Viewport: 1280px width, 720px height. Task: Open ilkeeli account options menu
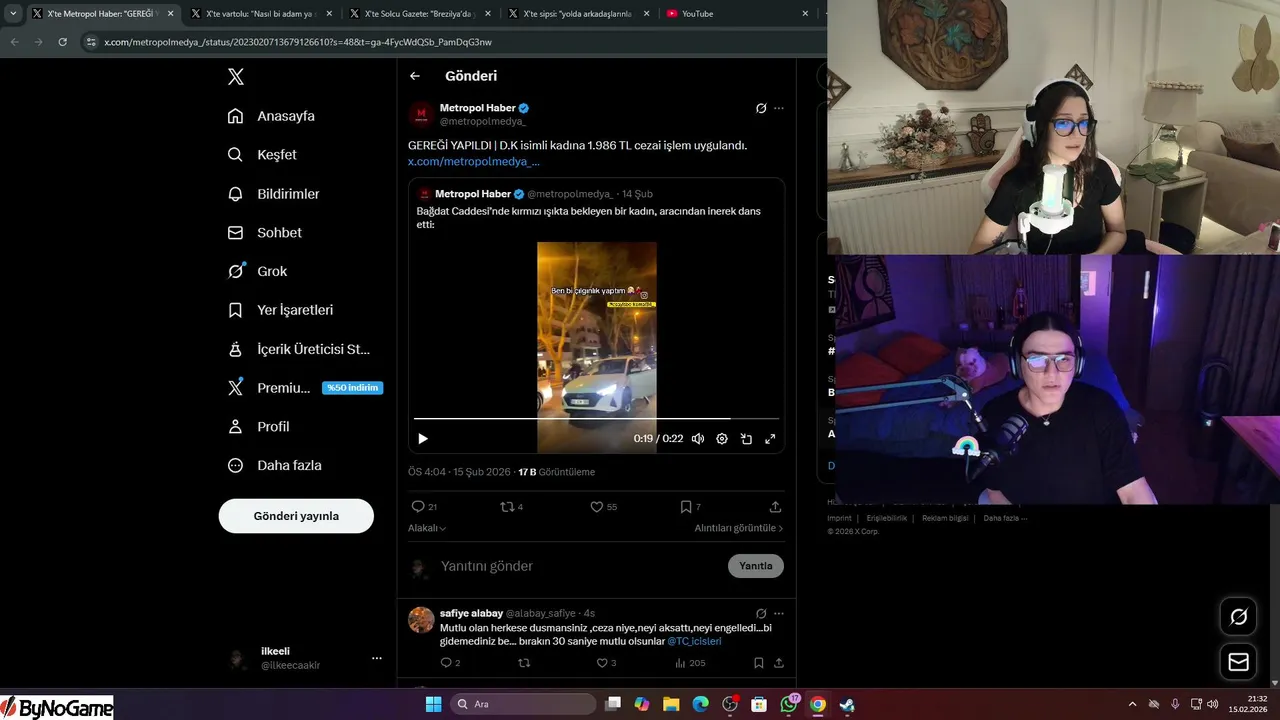[x=377, y=658]
